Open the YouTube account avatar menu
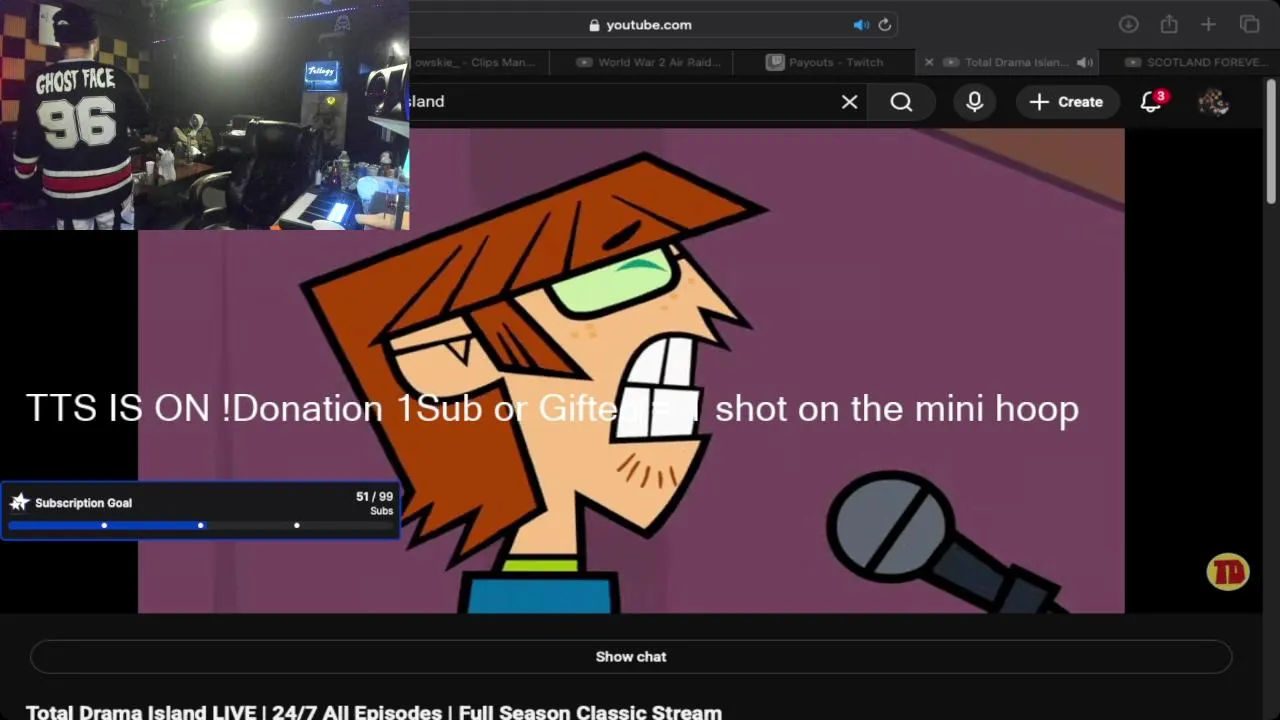 [1213, 102]
